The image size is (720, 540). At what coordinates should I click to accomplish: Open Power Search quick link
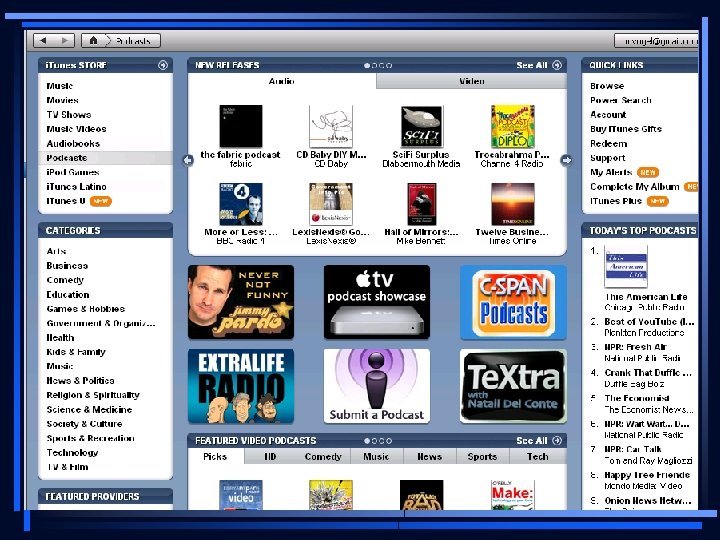click(621, 100)
